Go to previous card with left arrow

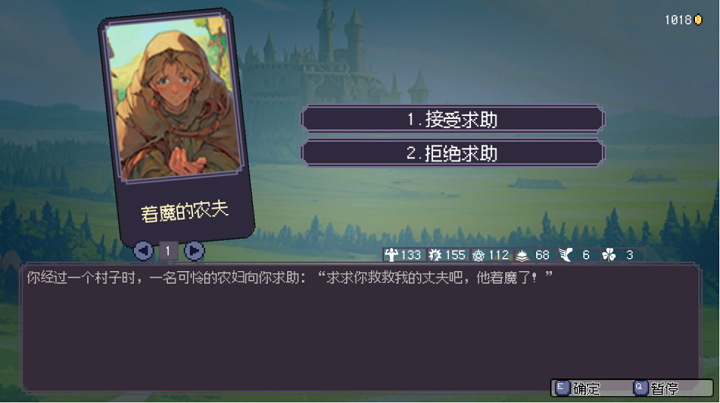(x=143, y=251)
